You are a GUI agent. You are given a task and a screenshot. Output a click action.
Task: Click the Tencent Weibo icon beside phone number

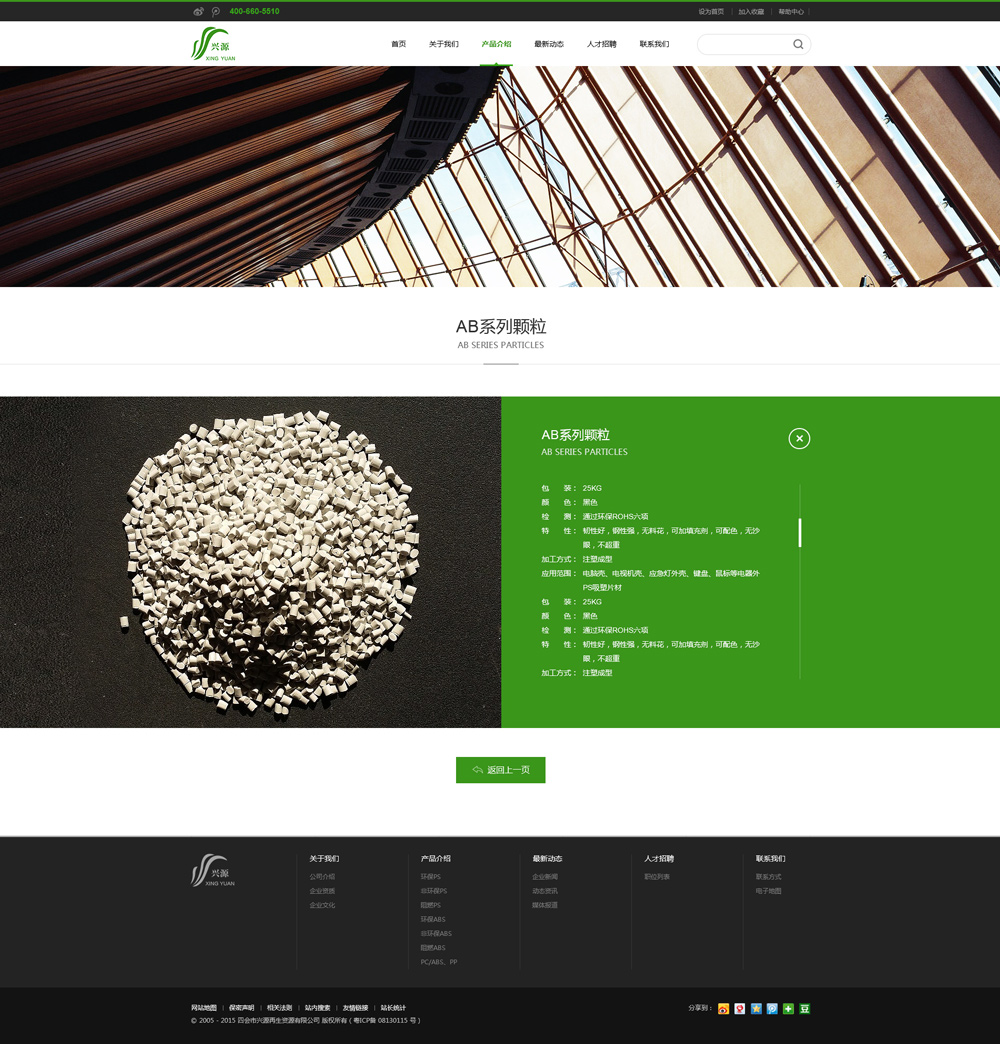pyautogui.click(x=215, y=11)
